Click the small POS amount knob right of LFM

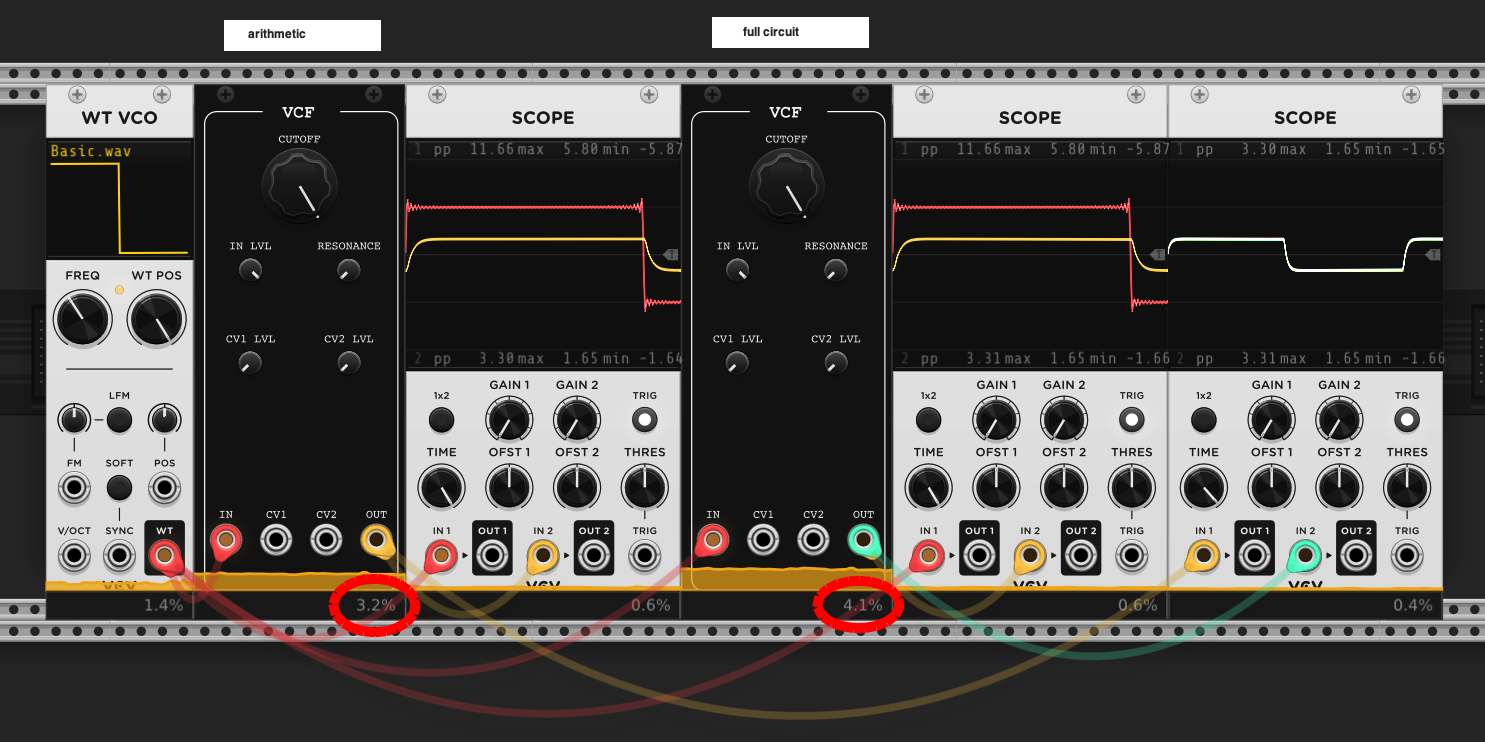(x=165, y=420)
